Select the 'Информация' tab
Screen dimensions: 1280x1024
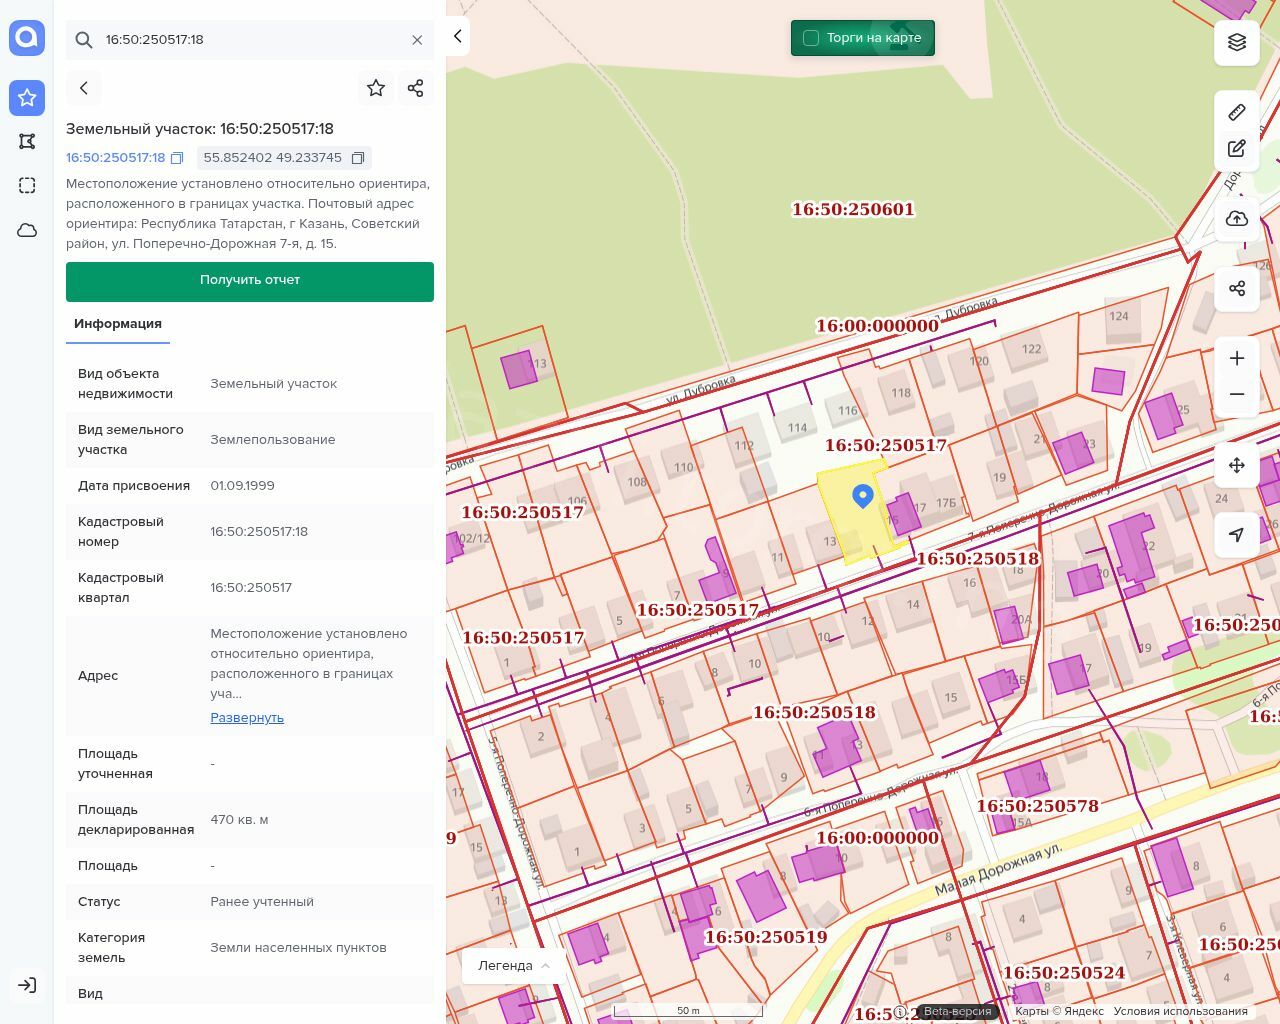pos(118,324)
